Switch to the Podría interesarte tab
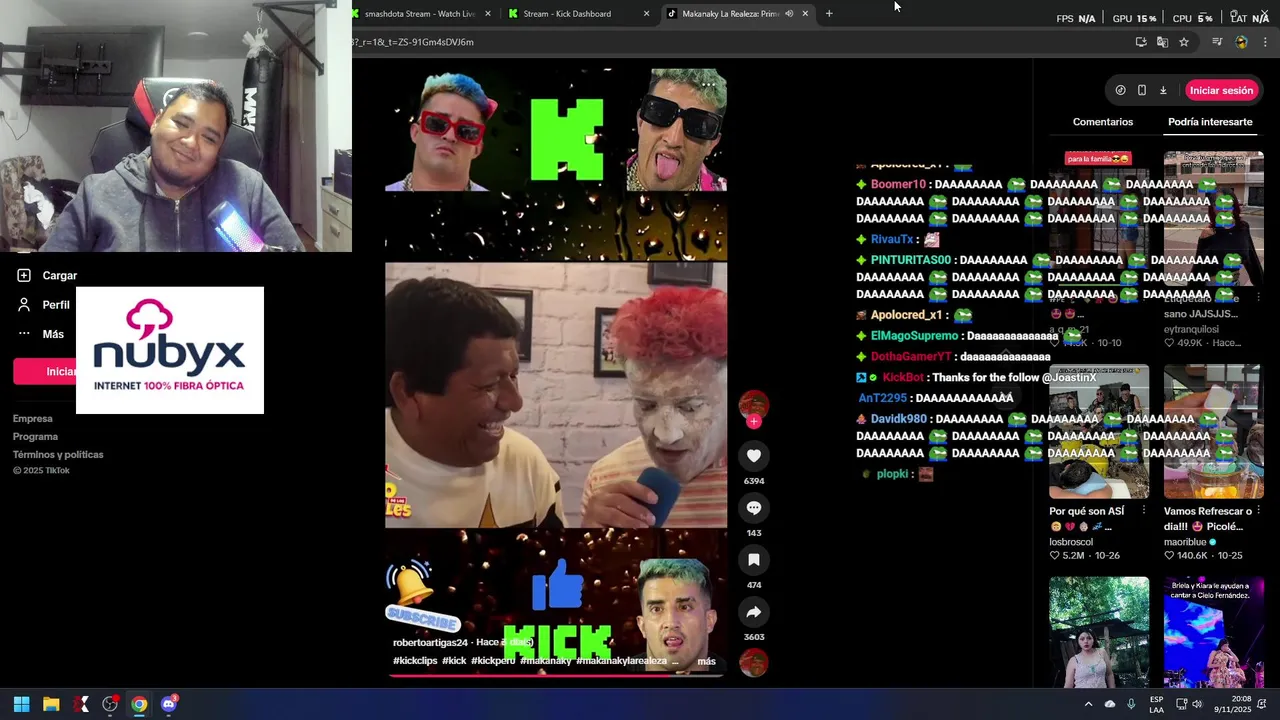Screen dimensions: 1280x720 coord(1210,122)
